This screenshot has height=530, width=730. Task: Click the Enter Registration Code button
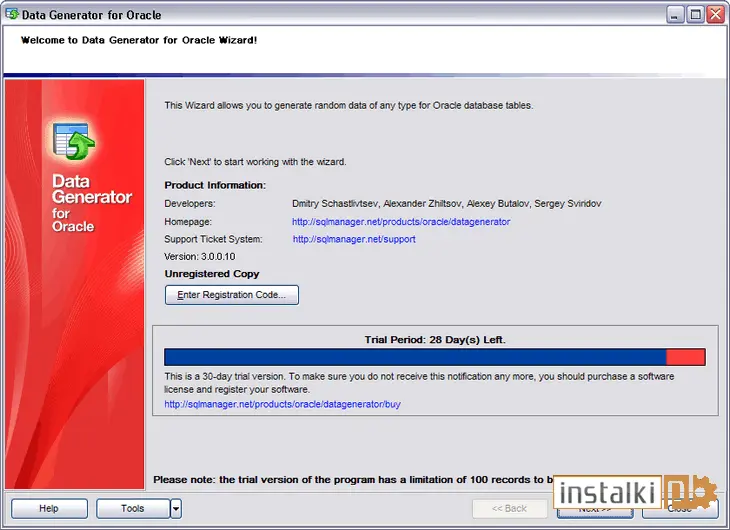231,295
